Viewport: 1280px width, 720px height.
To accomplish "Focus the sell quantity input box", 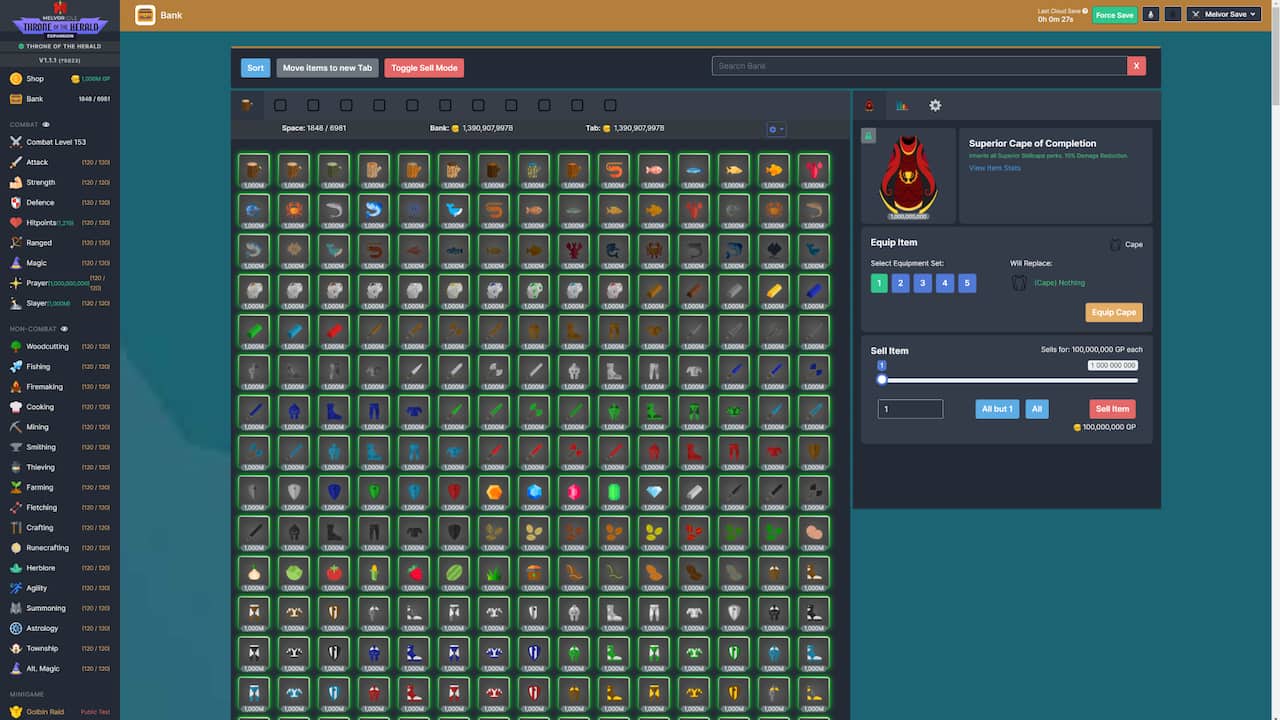I will pos(910,409).
